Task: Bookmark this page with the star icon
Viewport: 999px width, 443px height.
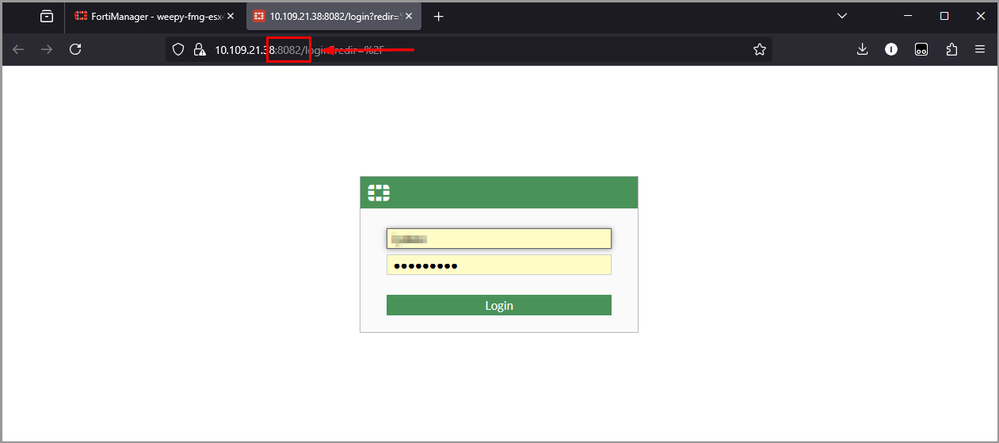Action: click(759, 49)
